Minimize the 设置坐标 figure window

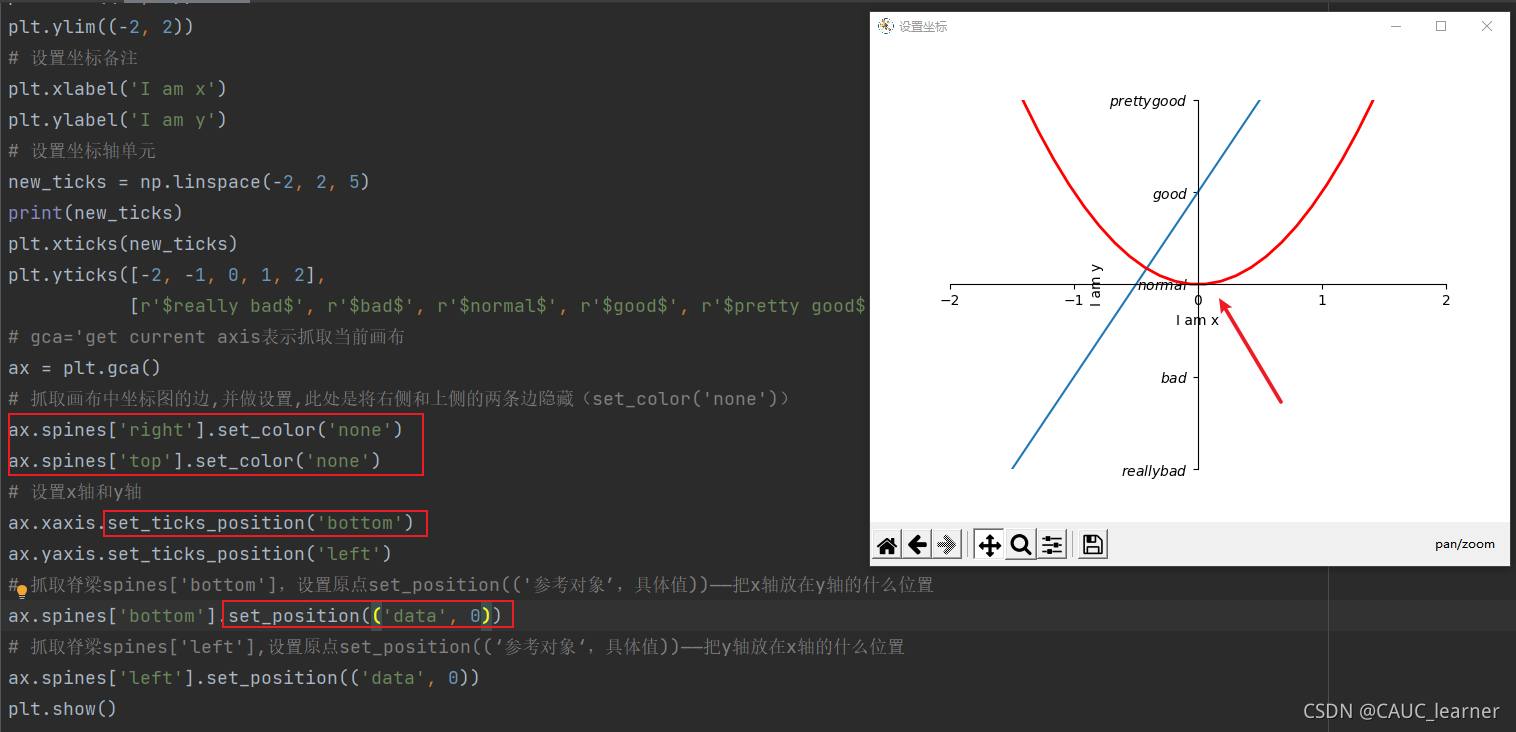(x=1396, y=27)
